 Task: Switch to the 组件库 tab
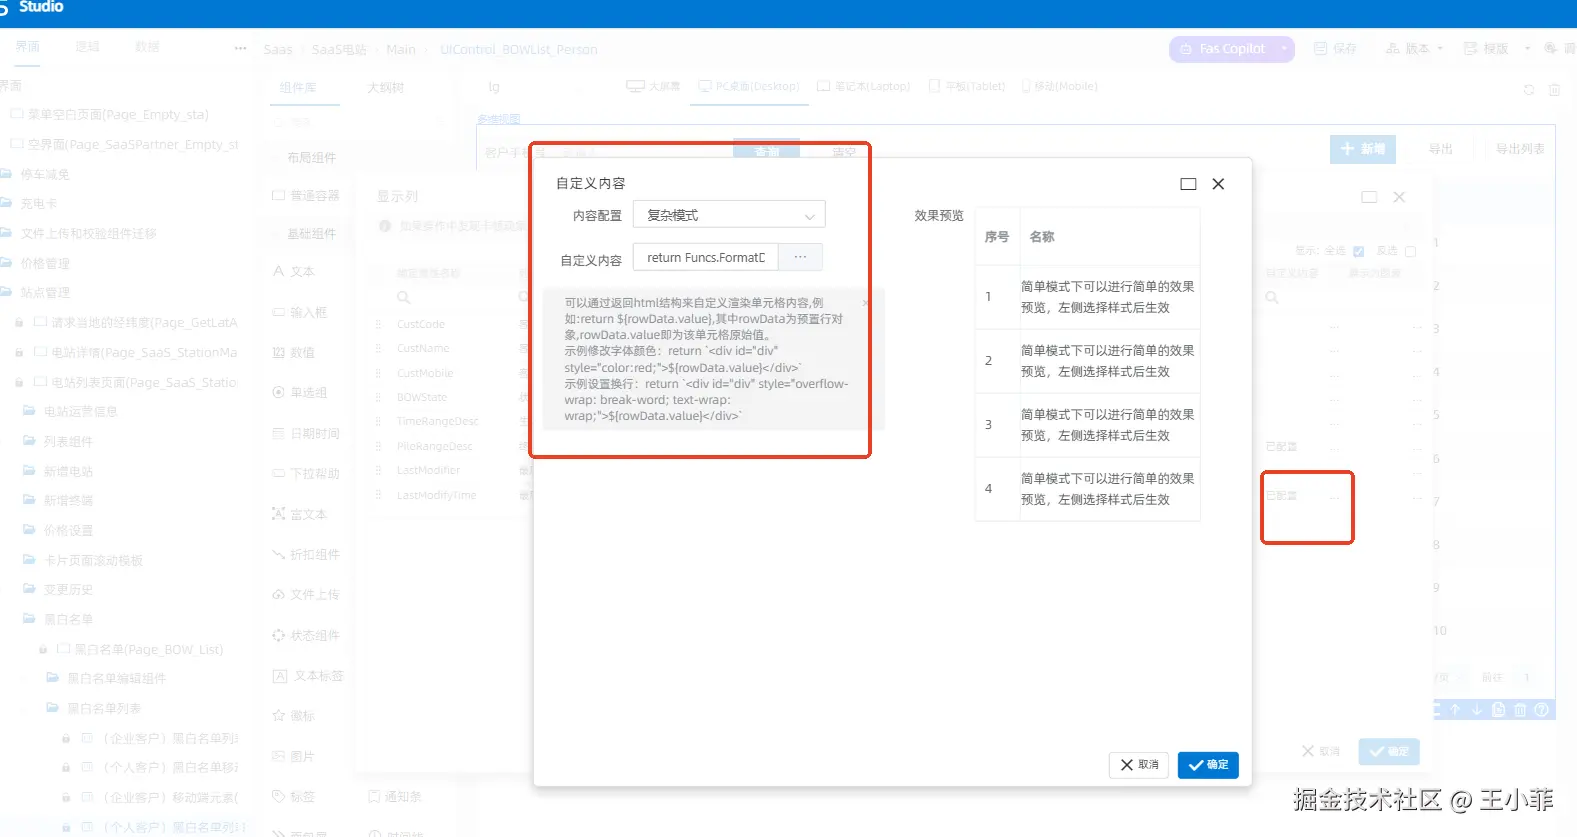tap(298, 88)
